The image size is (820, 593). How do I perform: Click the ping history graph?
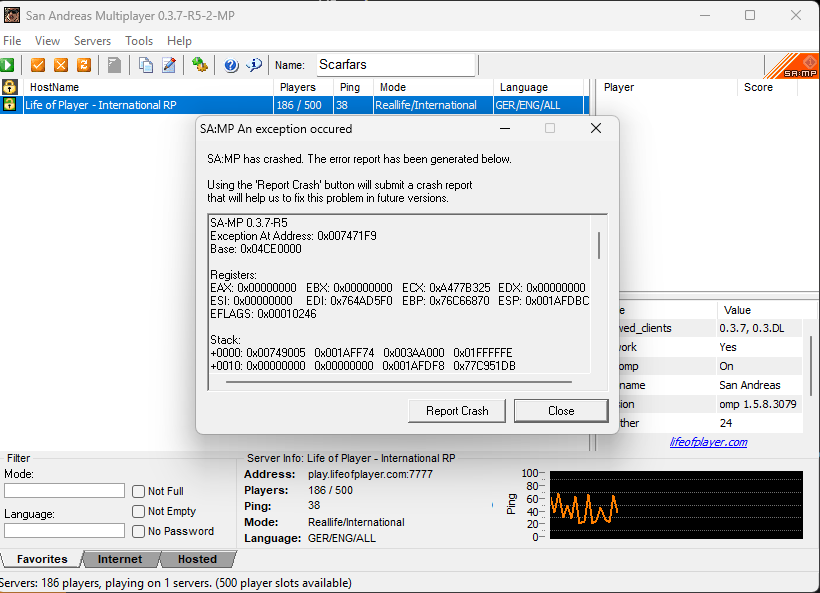coord(676,505)
